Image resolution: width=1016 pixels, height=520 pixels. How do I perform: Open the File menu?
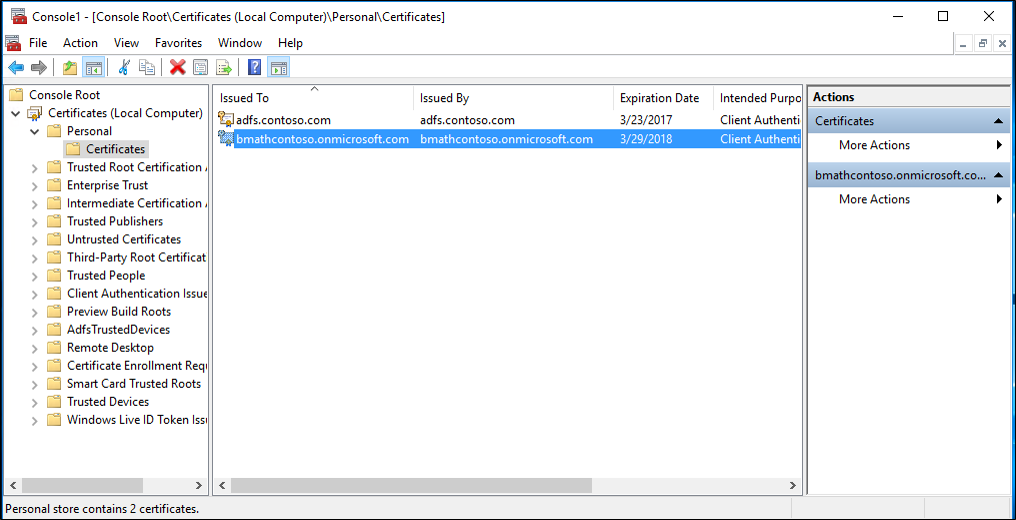point(38,43)
